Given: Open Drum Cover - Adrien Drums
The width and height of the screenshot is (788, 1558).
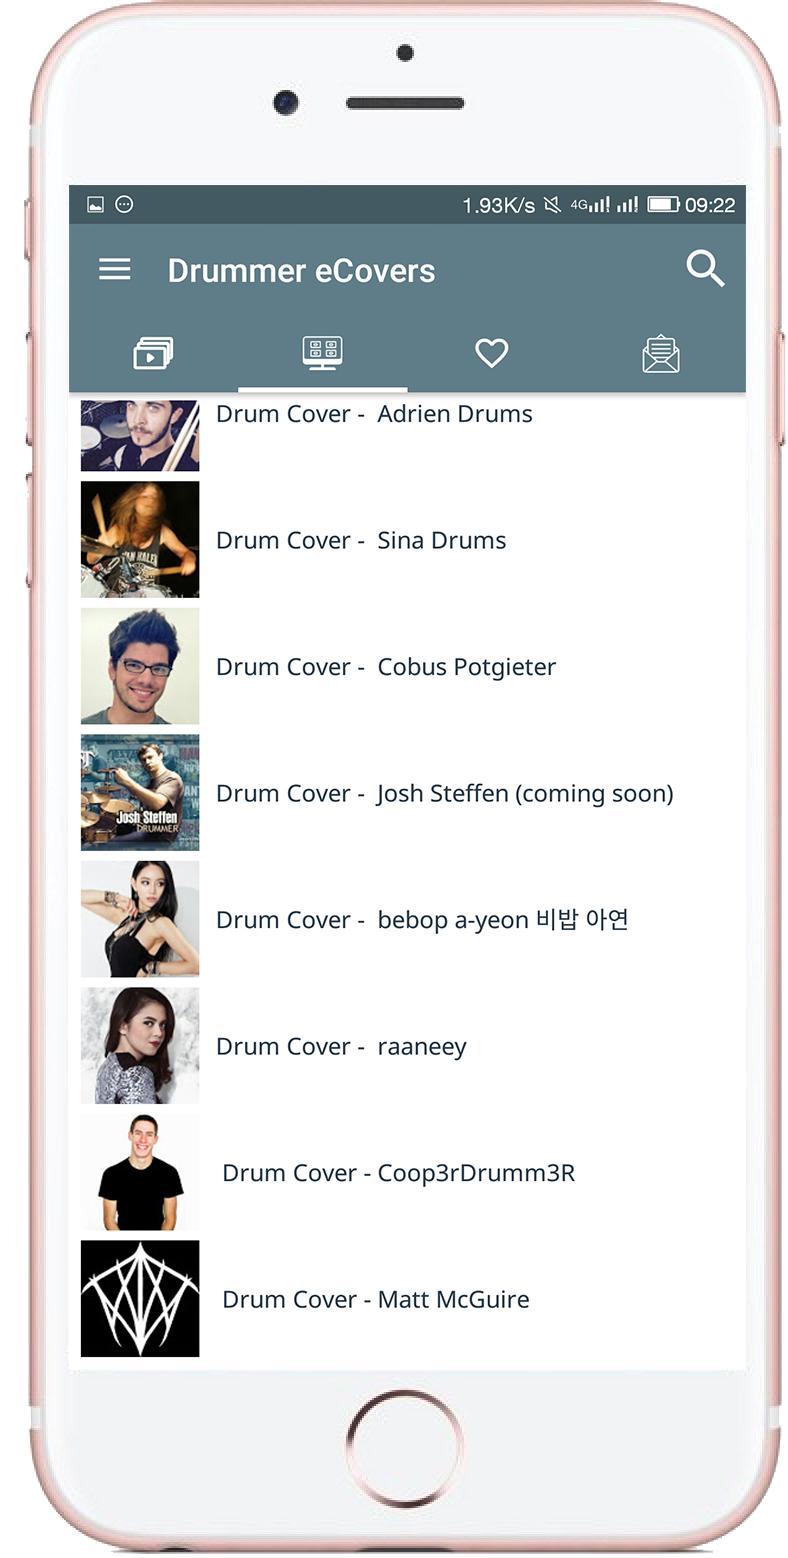Looking at the screenshot, I should point(407,434).
